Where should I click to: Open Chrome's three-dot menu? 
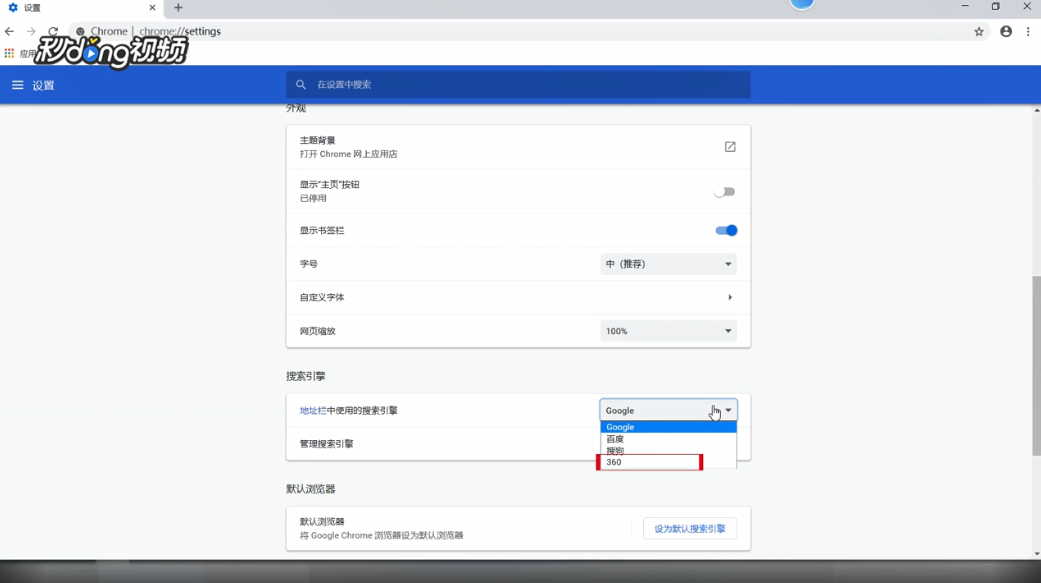click(1028, 31)
